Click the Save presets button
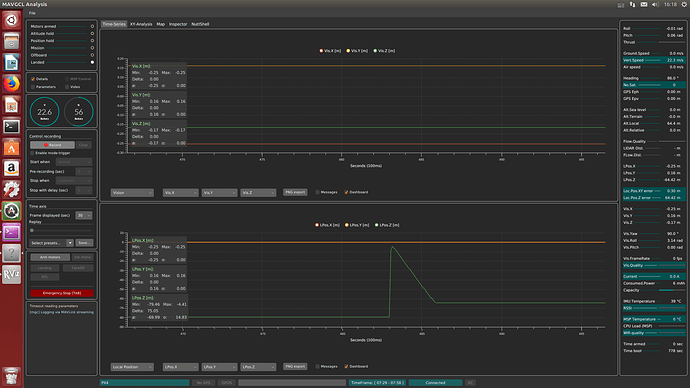The height and width of the screenshot is (388, 690). 84,243
